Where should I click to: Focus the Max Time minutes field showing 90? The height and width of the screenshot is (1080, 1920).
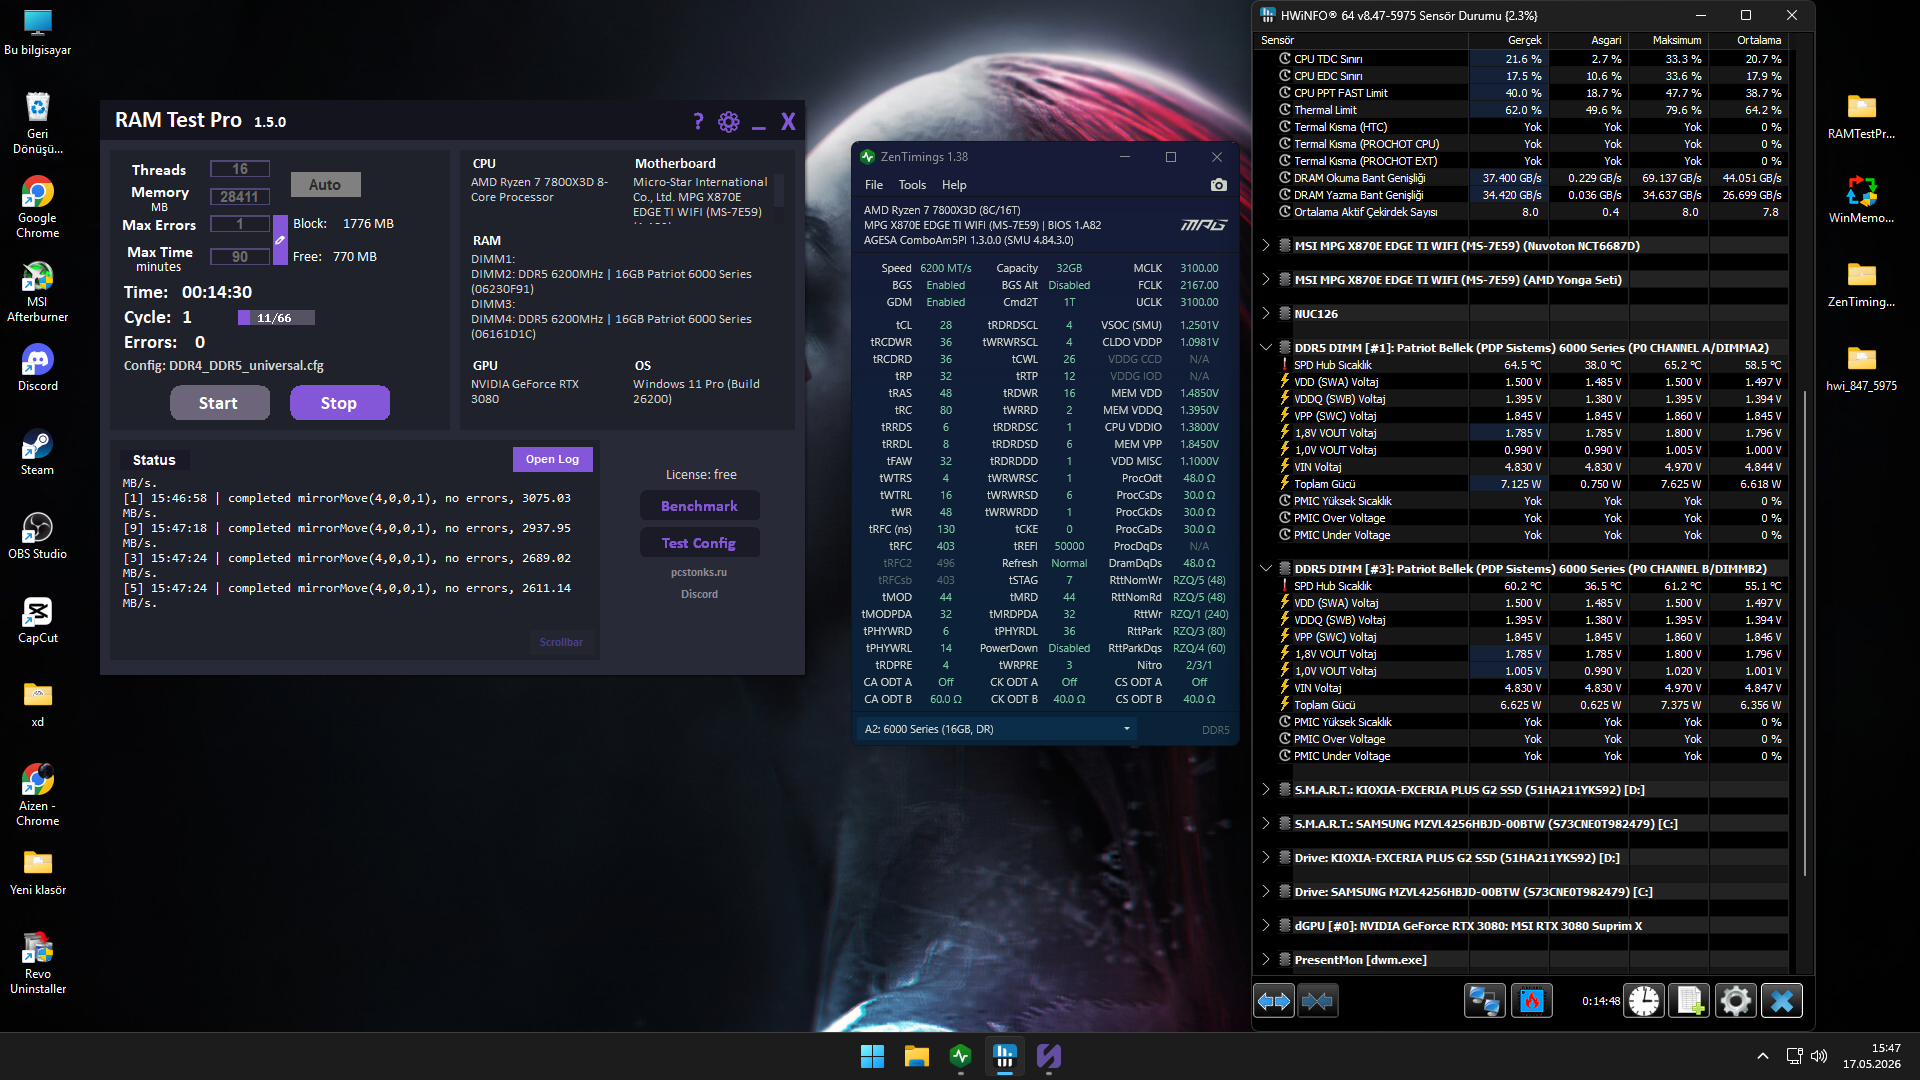(240, 257)
